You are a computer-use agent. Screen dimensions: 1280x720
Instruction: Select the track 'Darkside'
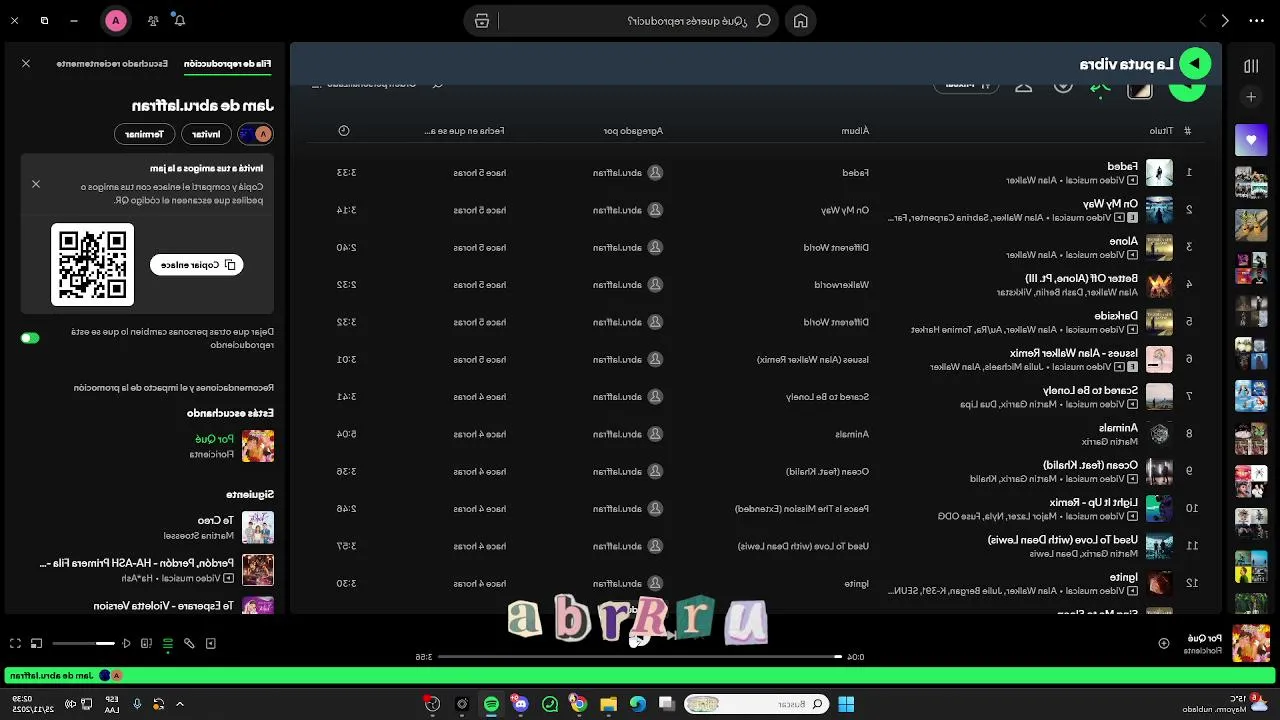coord(1117,316)
